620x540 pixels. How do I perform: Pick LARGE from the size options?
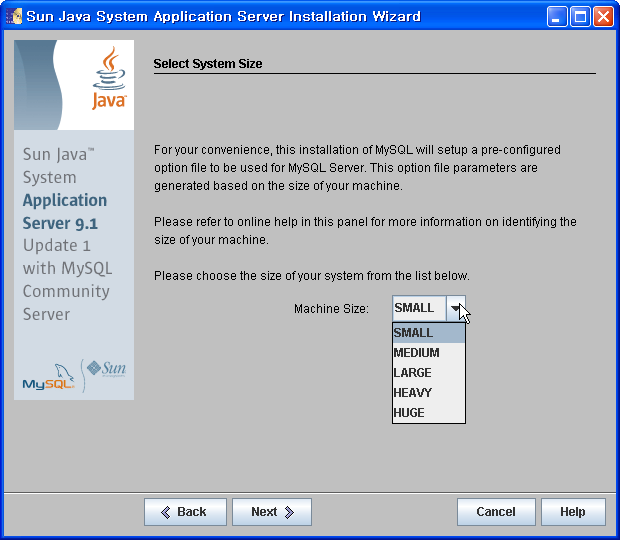(x=429, y=373)
